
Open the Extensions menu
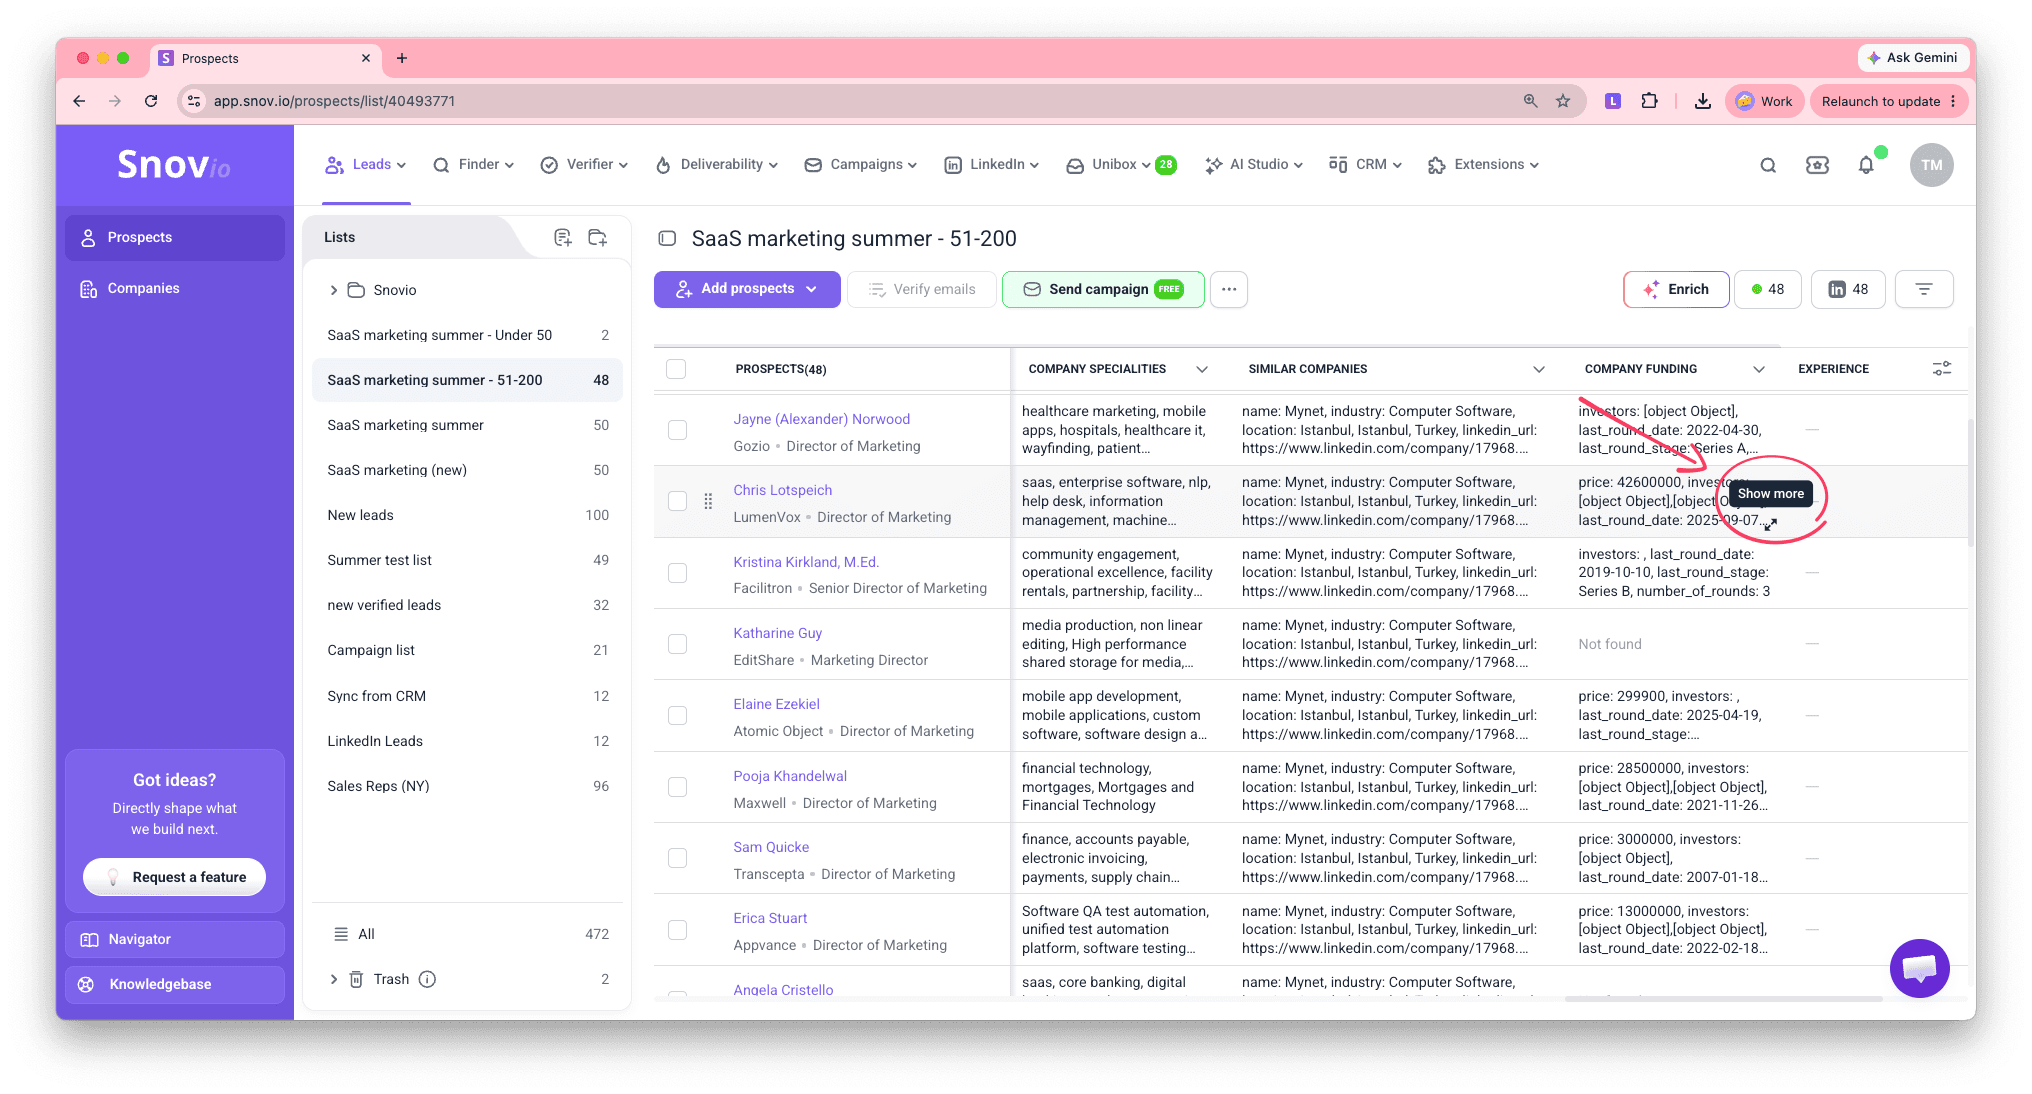coord(1484,165)
